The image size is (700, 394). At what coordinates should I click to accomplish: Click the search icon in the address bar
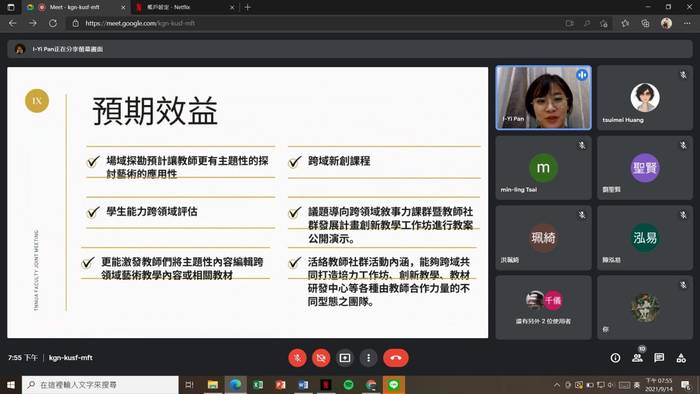point(587,23)
